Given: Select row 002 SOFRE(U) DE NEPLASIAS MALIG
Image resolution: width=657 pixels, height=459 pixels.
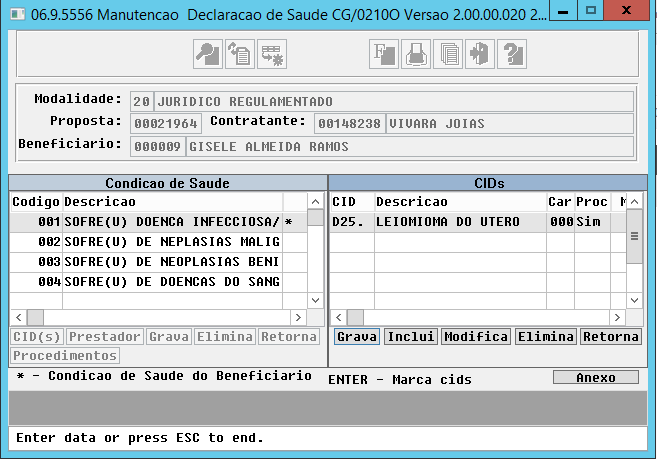Looking at the screenshot, I should (x=158, y=242).
